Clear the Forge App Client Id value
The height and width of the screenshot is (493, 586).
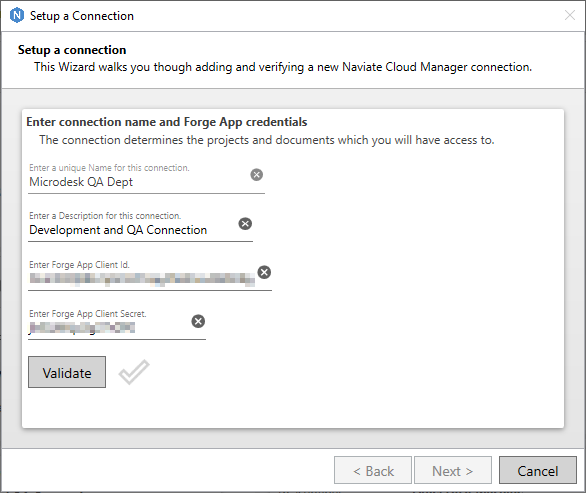(x=264, y=272)
